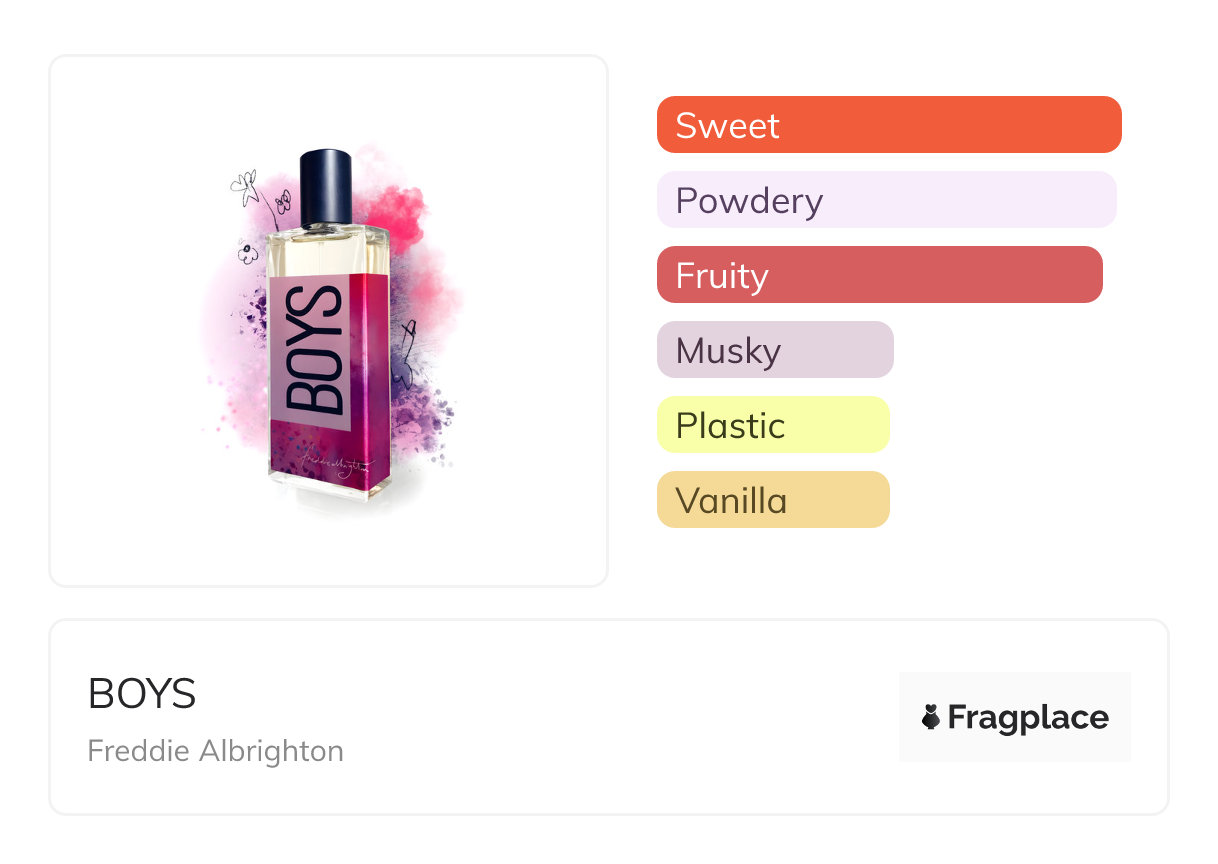Click the yellow Plastic accord bar
This screenshot has width=1218, height=864.
tap(772, 425)
